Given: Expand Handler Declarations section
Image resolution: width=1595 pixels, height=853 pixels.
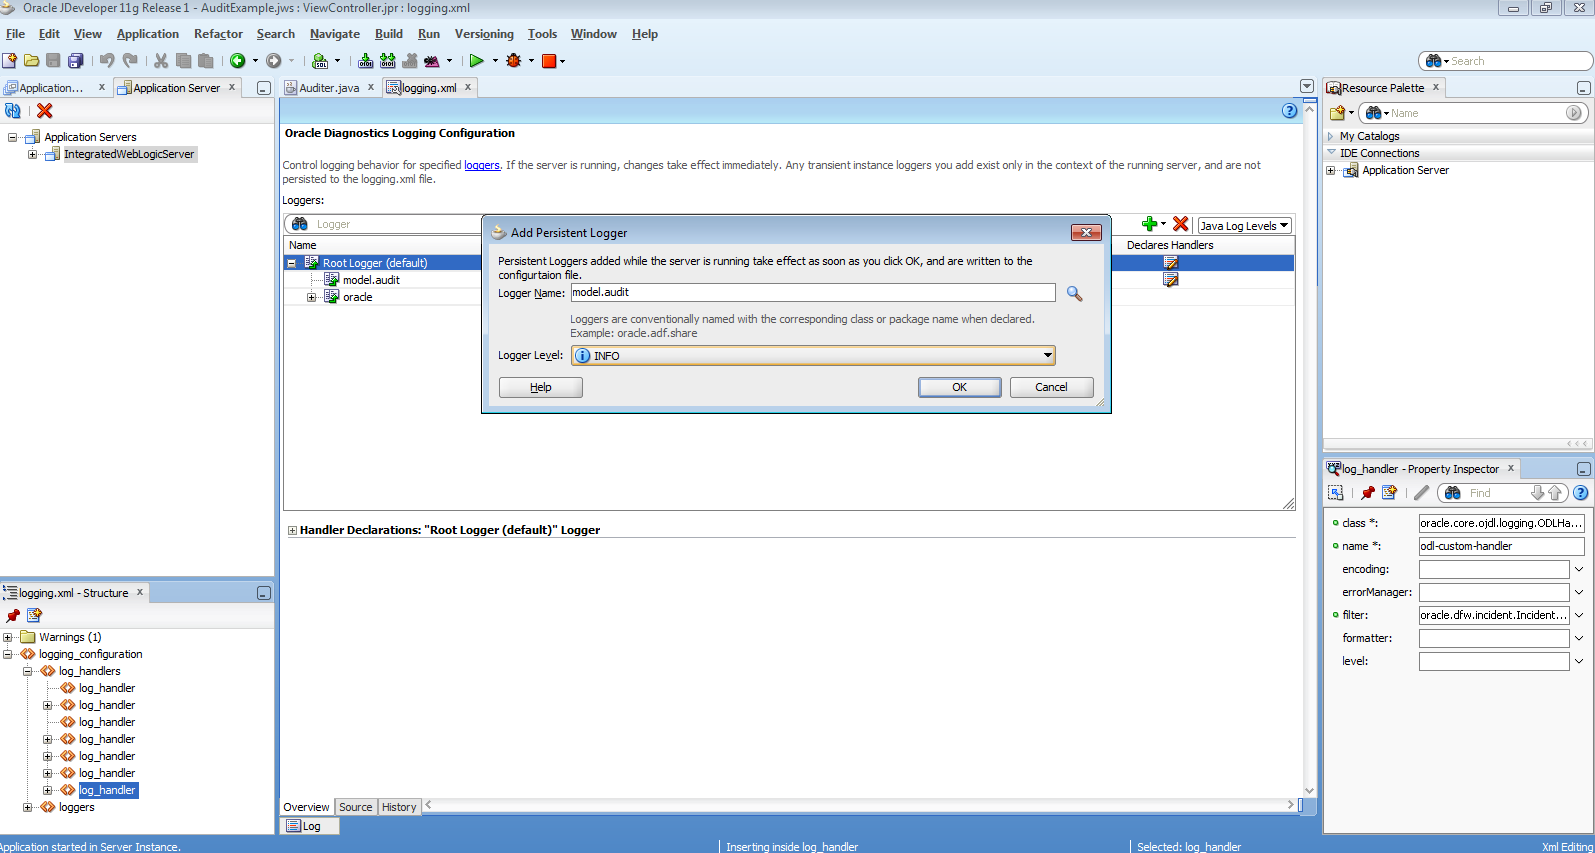Looking at the screenshot, I should point(292,531).
